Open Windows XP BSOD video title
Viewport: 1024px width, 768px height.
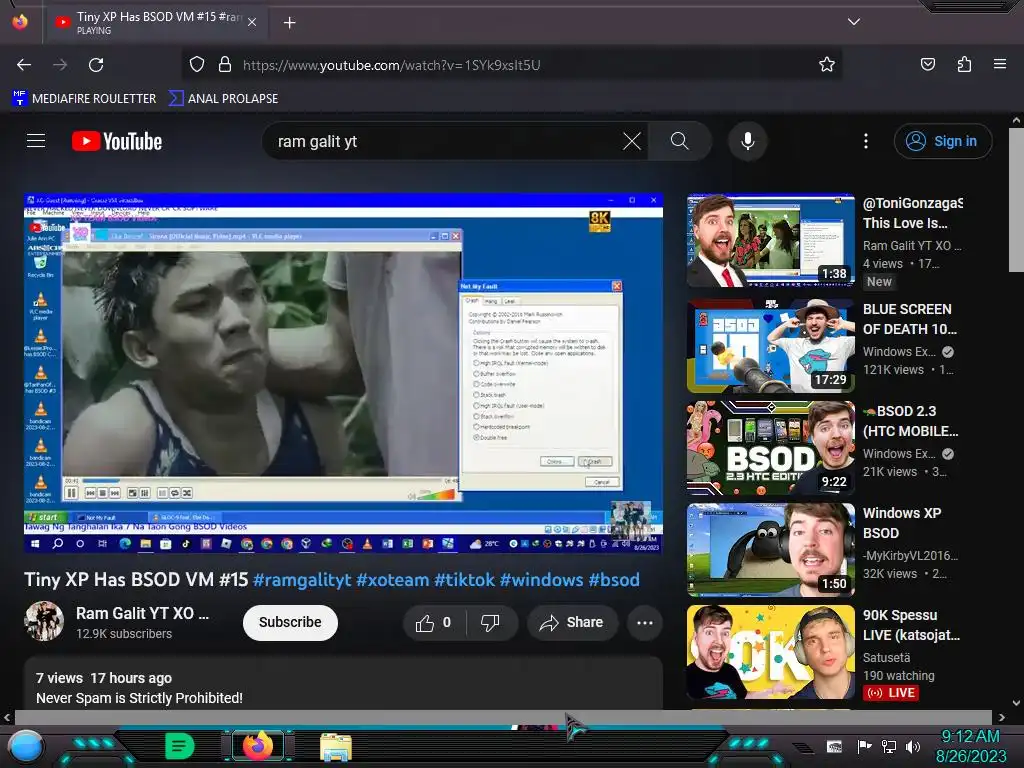tap(902, 523)
